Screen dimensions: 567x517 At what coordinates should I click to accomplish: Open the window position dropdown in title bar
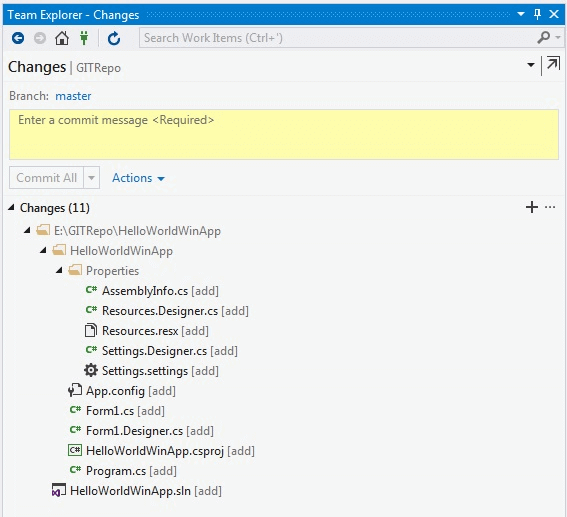coord(521,14)
